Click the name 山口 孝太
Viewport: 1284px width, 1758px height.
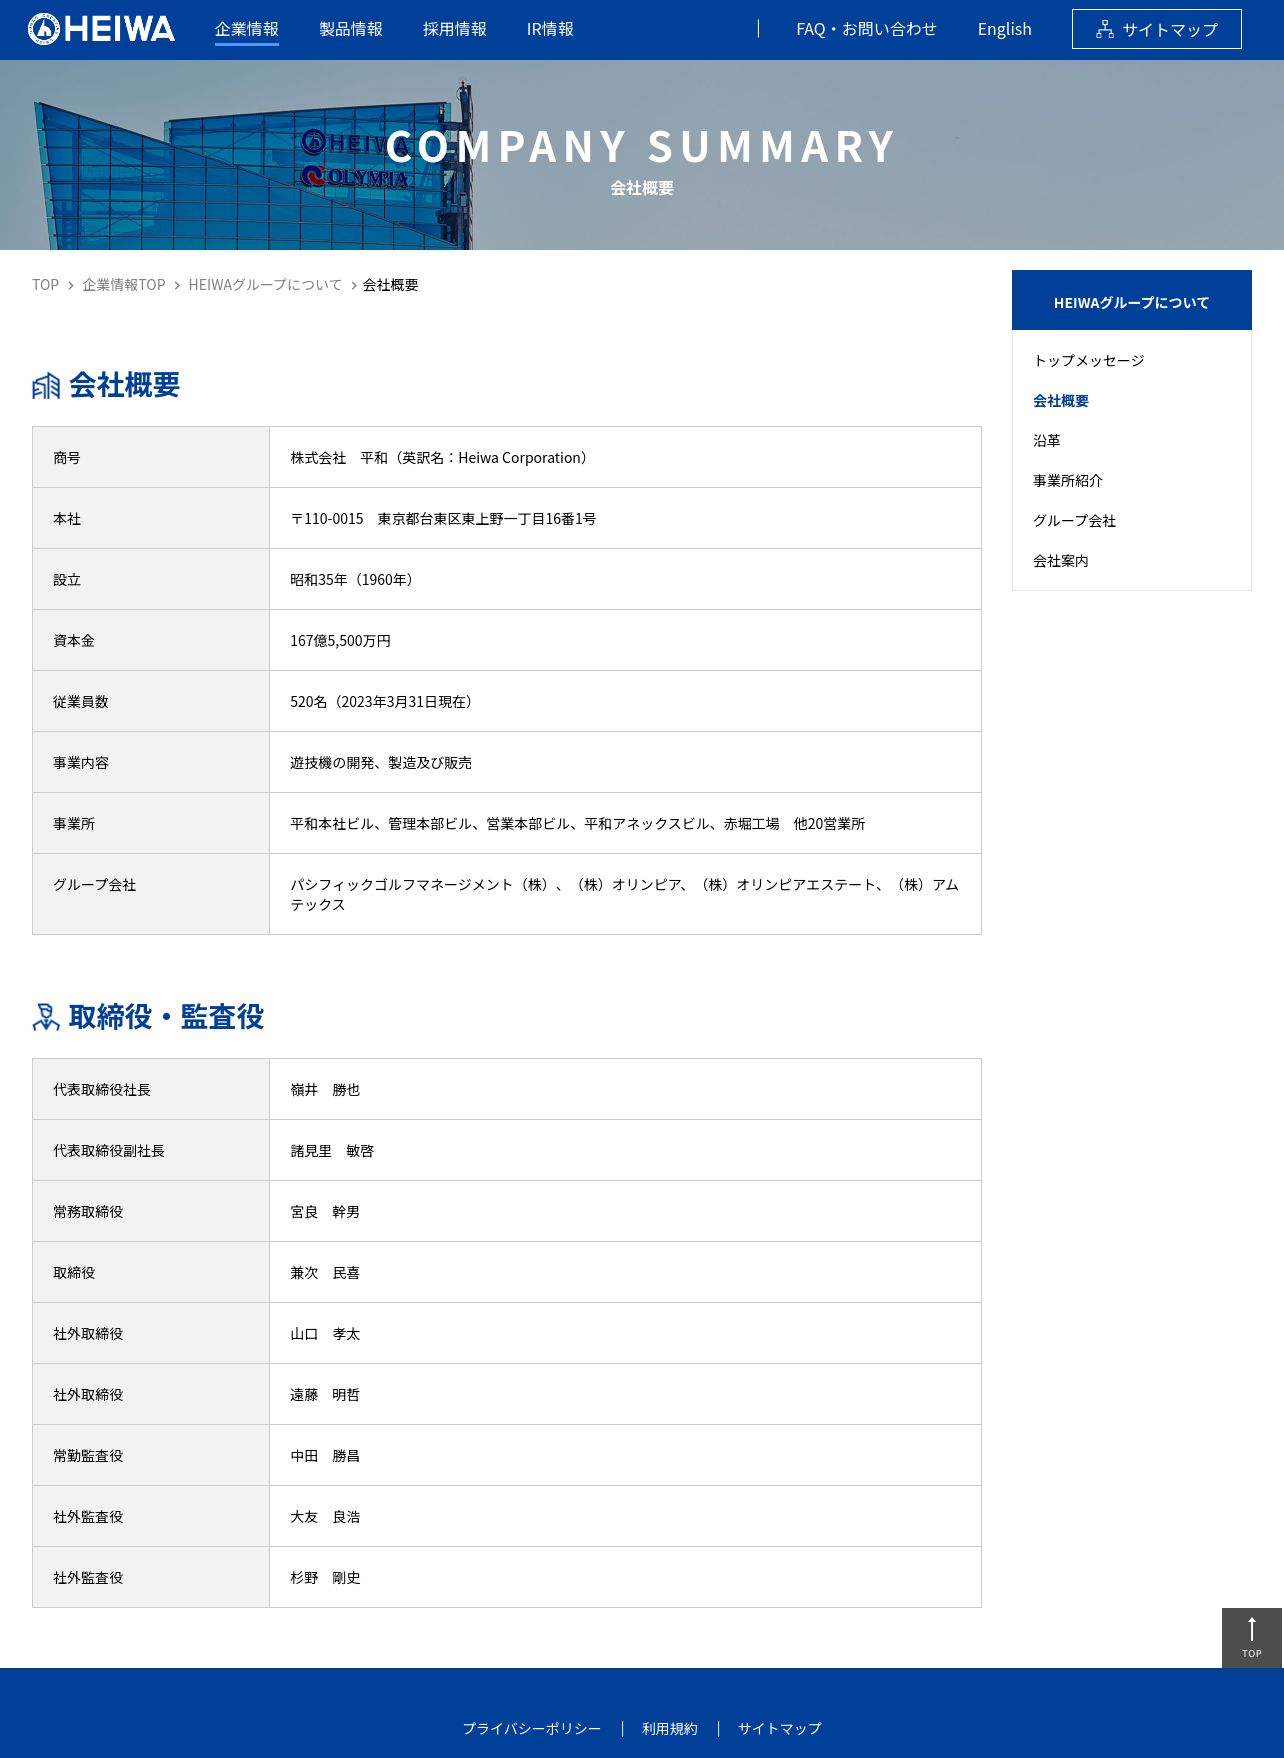[x=325, y=1334]
